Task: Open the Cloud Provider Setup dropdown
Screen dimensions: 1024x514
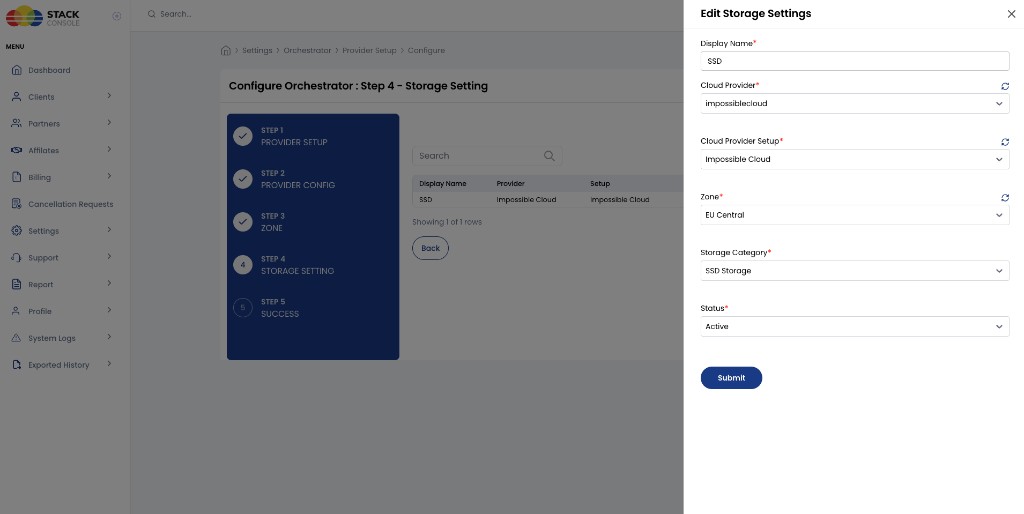Action: click(x=855, y=159)
